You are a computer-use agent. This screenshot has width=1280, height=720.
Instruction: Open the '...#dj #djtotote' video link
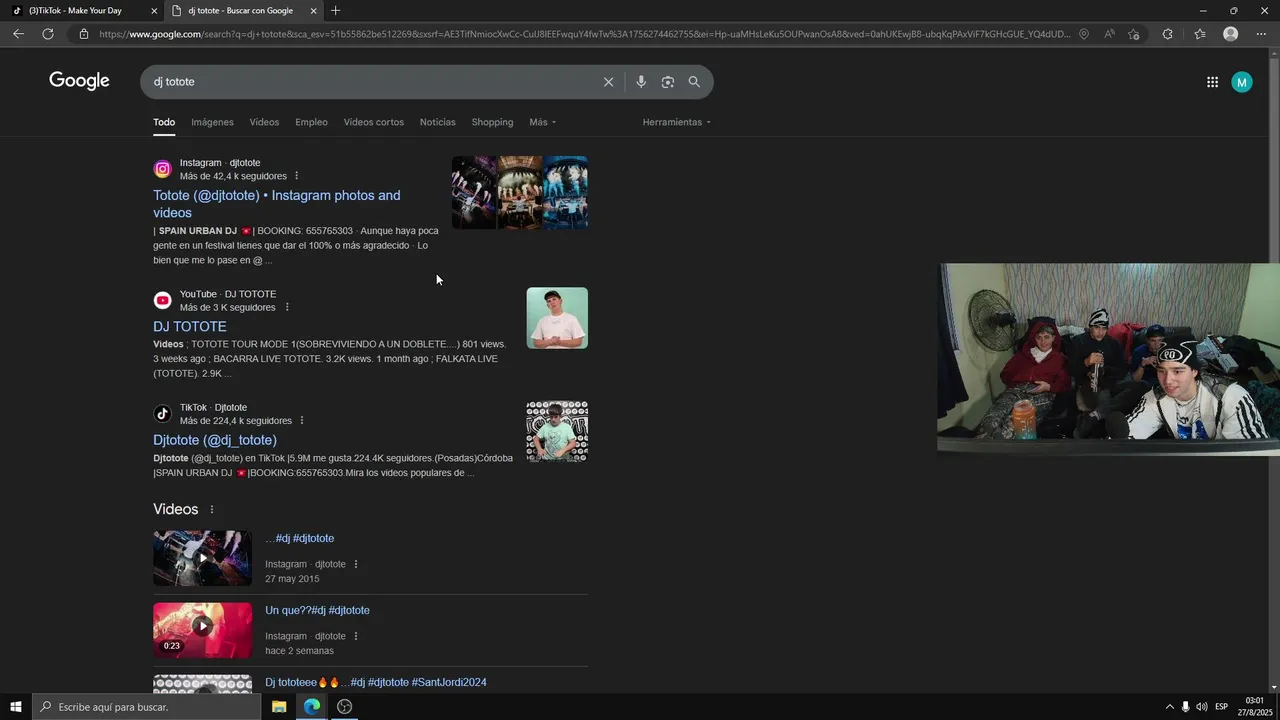300,539
